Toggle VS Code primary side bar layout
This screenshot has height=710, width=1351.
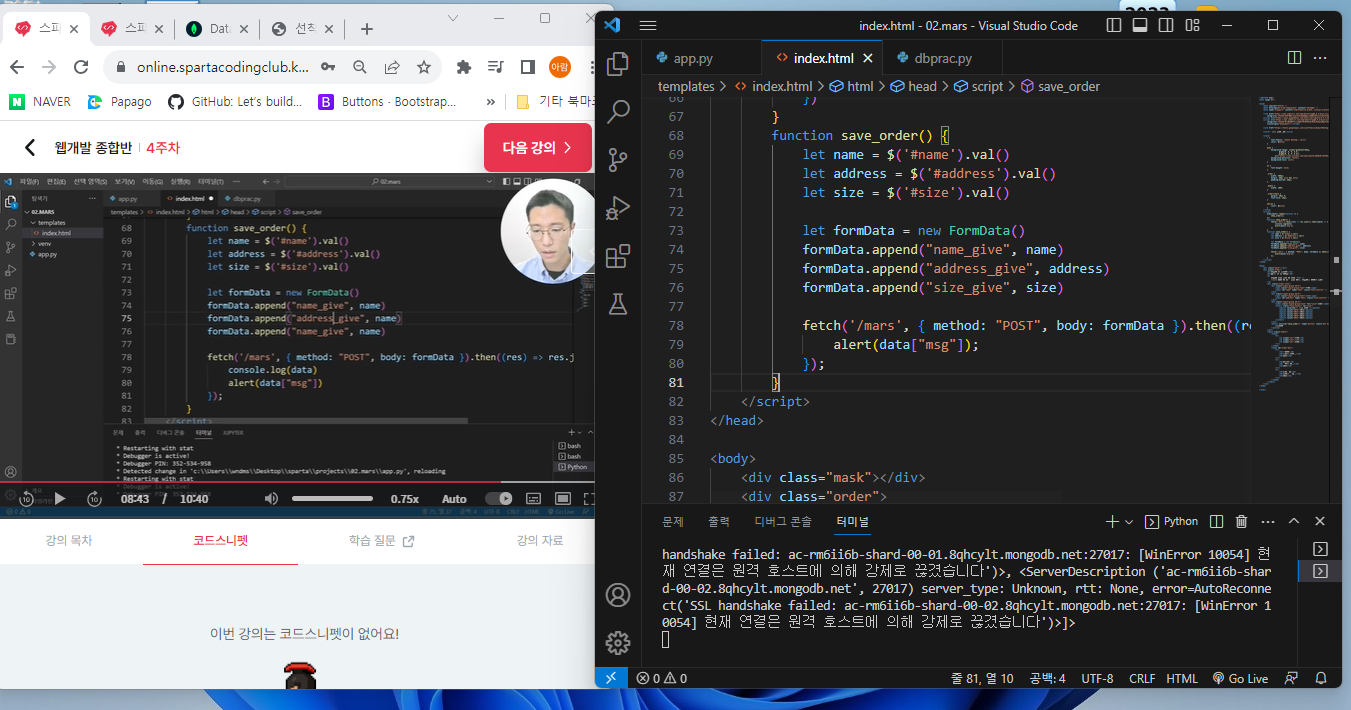point(1115,25)
